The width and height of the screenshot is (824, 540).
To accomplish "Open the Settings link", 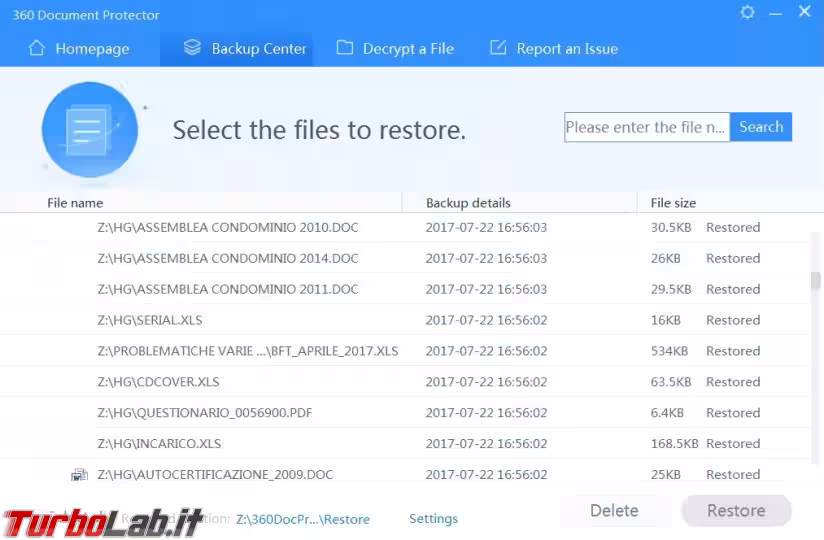I will pyautogui.click(x=434, y=518).
